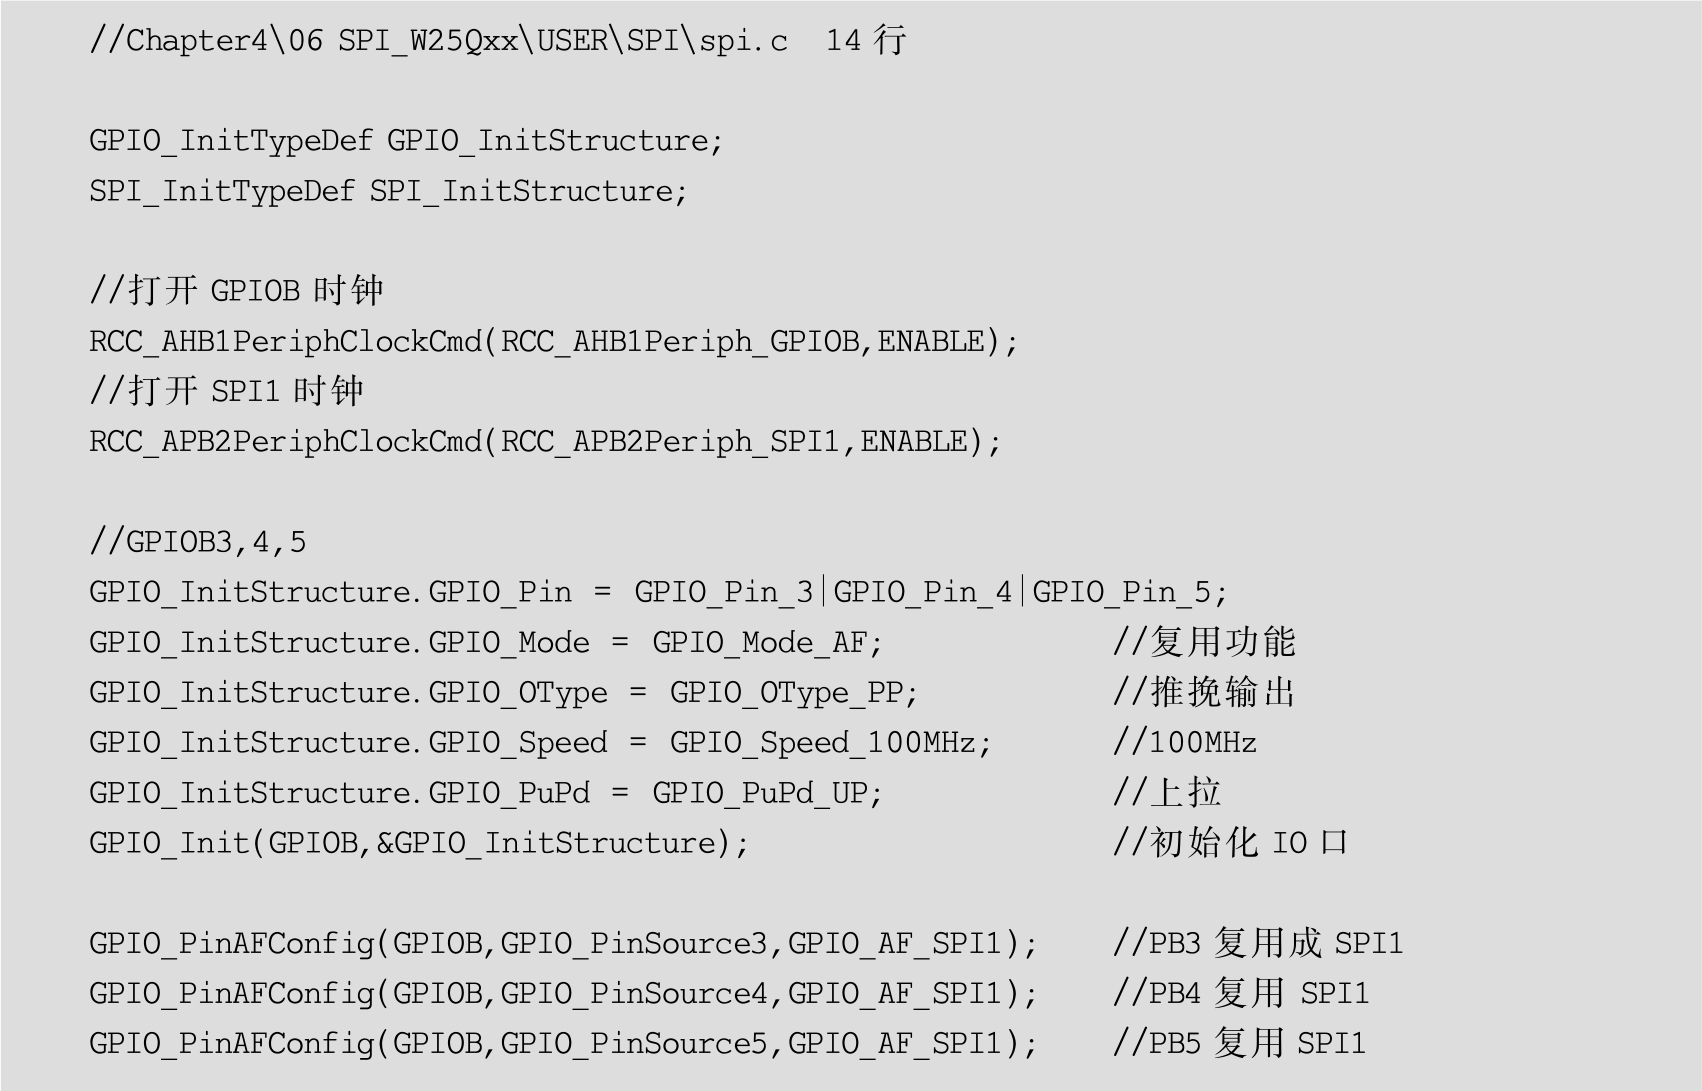Click the spi.c file path comment line
Image resolution: width=1702 pixels, height=1091 pixels.
[x=497, y=41]
